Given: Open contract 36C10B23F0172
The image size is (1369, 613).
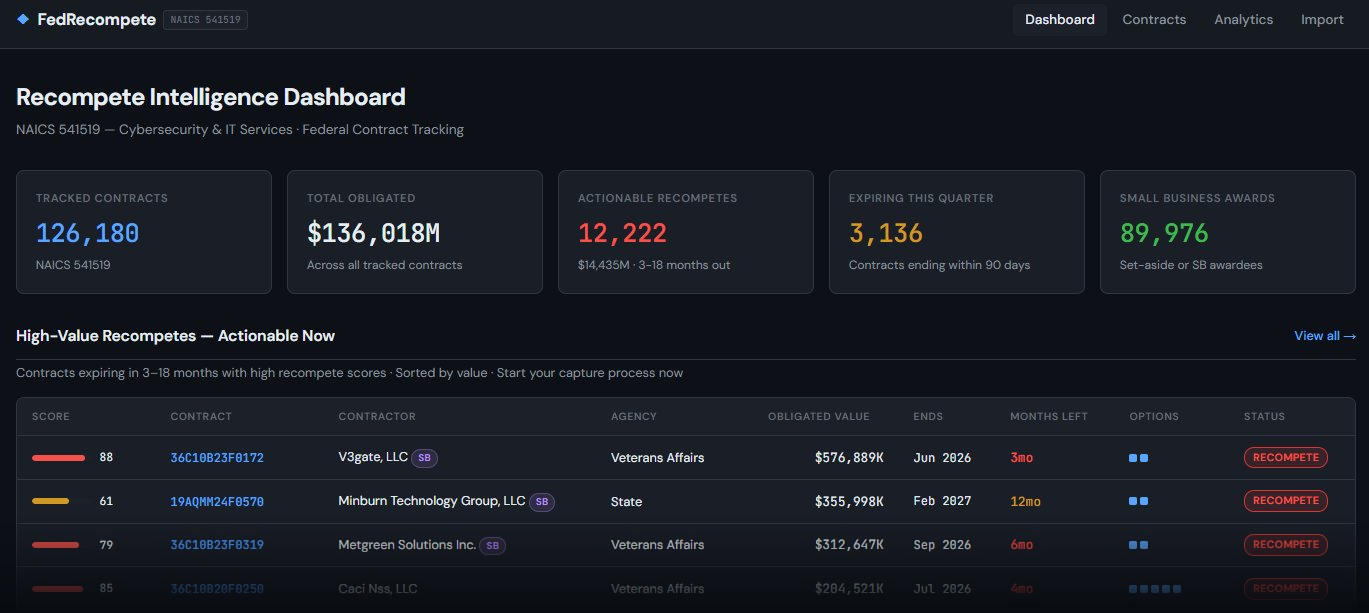Looking at the screenshot, I should click(216, 457).
